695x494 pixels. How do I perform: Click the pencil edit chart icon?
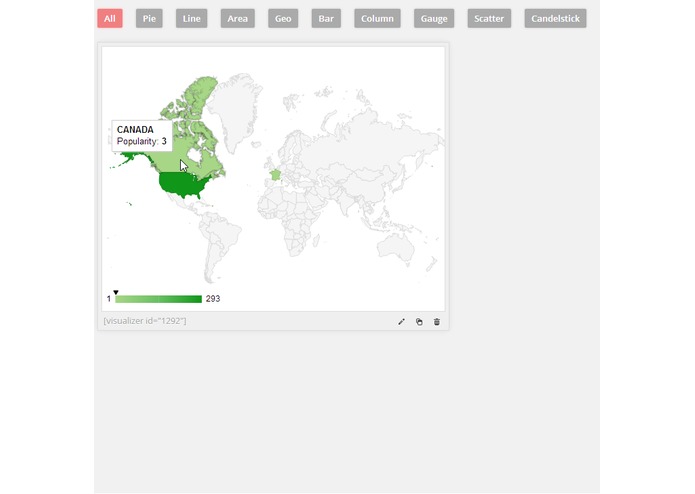(x=401, y=322)
